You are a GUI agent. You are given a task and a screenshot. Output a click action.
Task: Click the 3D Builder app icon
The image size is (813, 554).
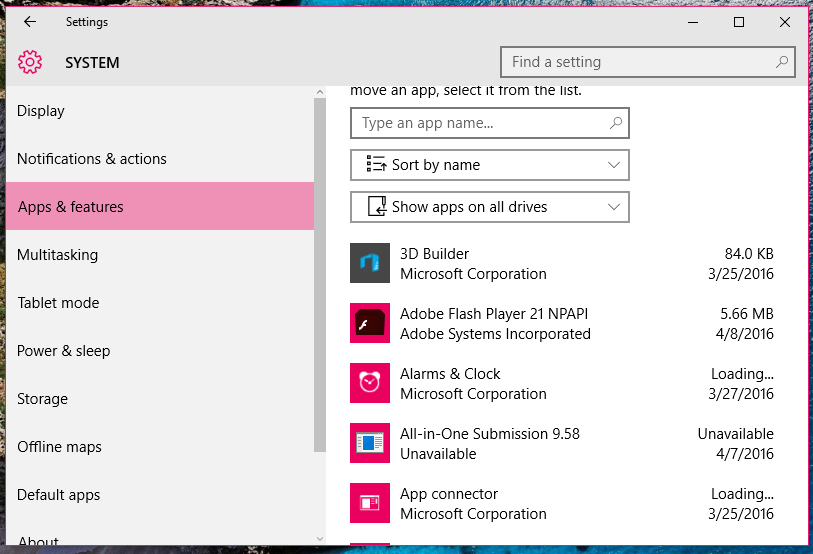[370, 263]
